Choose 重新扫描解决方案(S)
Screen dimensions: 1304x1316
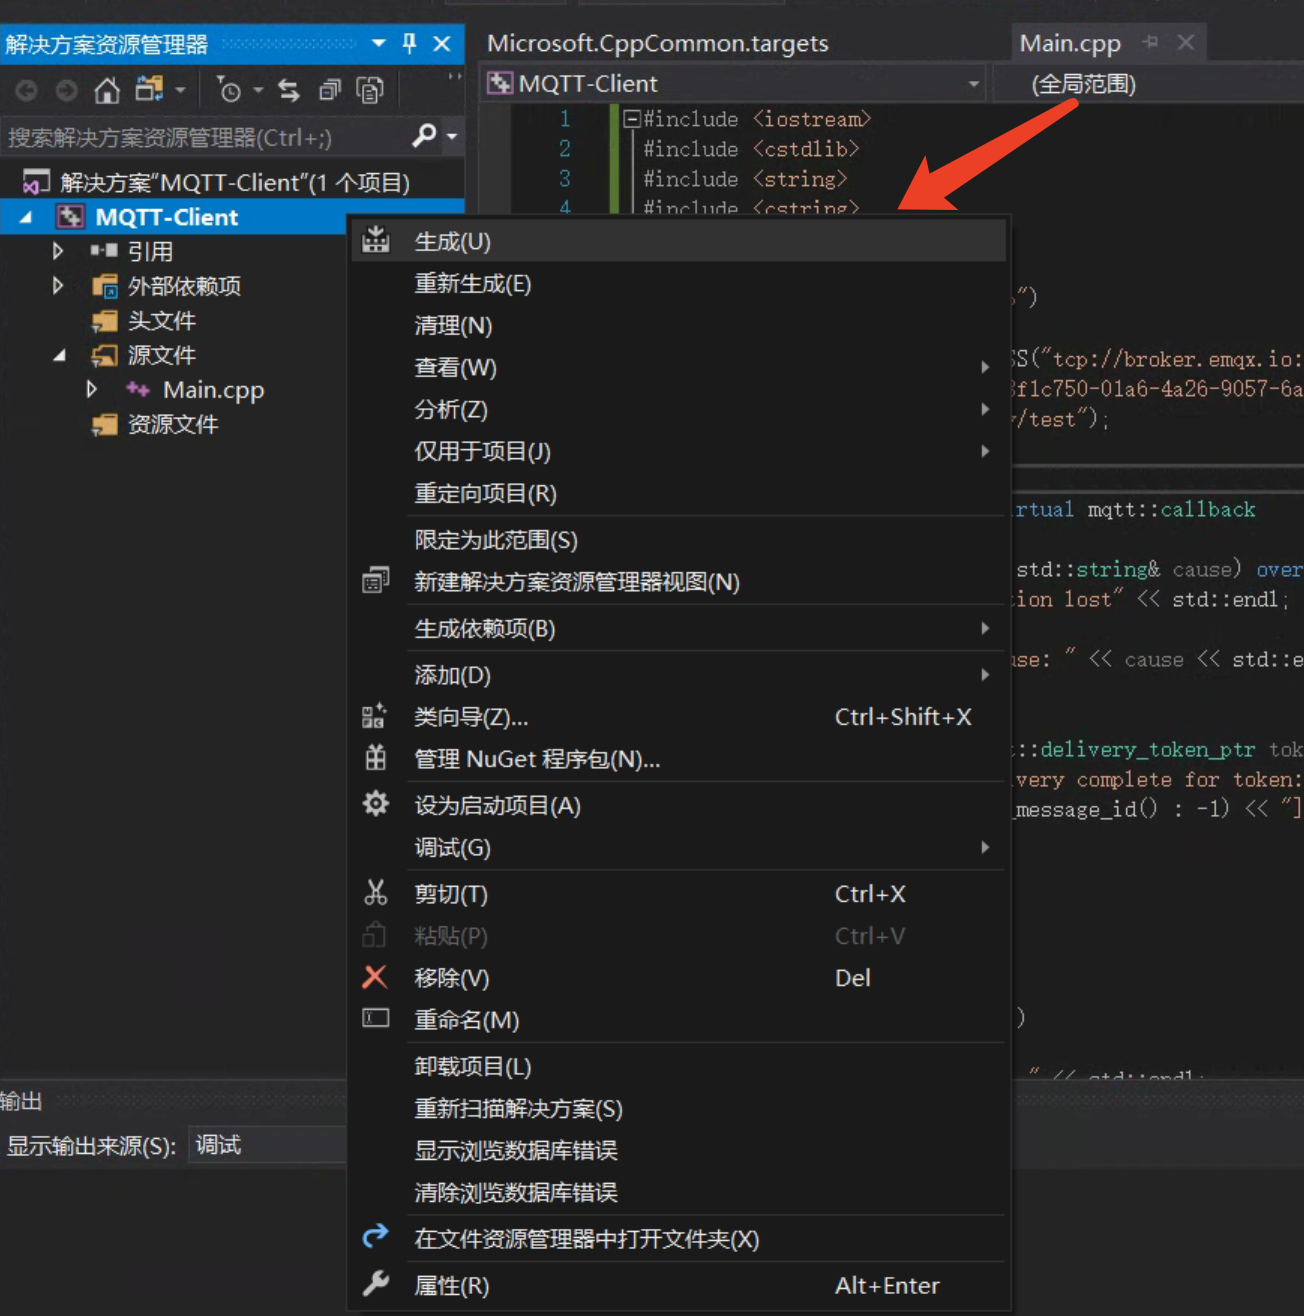click(678, 1109)
